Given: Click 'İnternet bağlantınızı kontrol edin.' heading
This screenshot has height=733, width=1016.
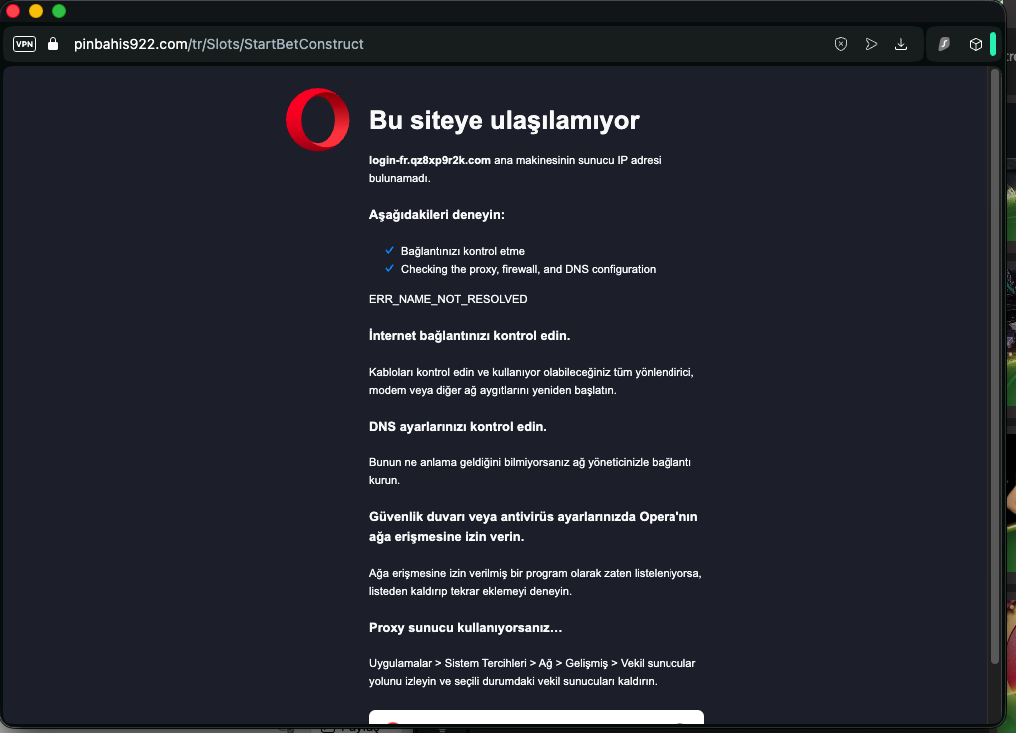Looking at the screenshot, I should pyautogui.click(x=469, y=335).
